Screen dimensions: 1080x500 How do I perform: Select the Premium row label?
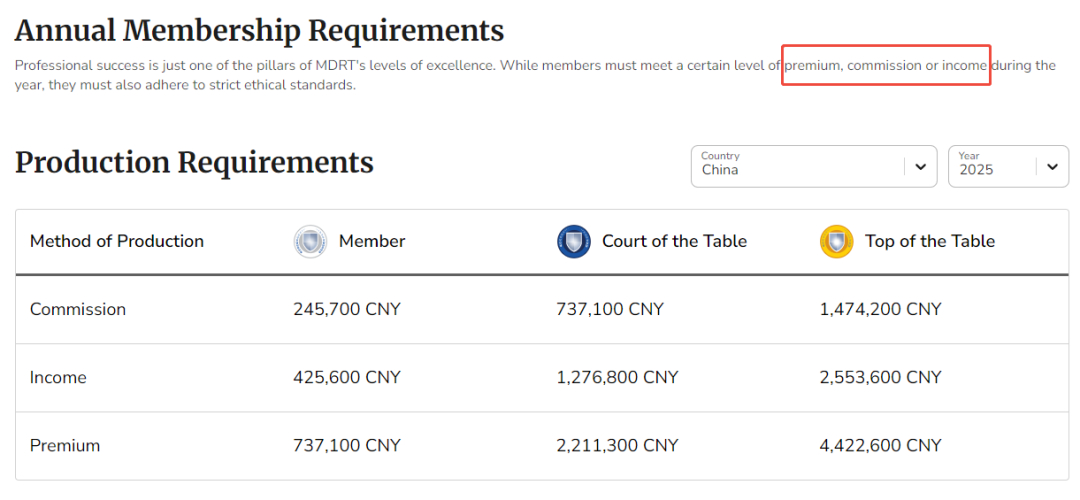[65, 446]
